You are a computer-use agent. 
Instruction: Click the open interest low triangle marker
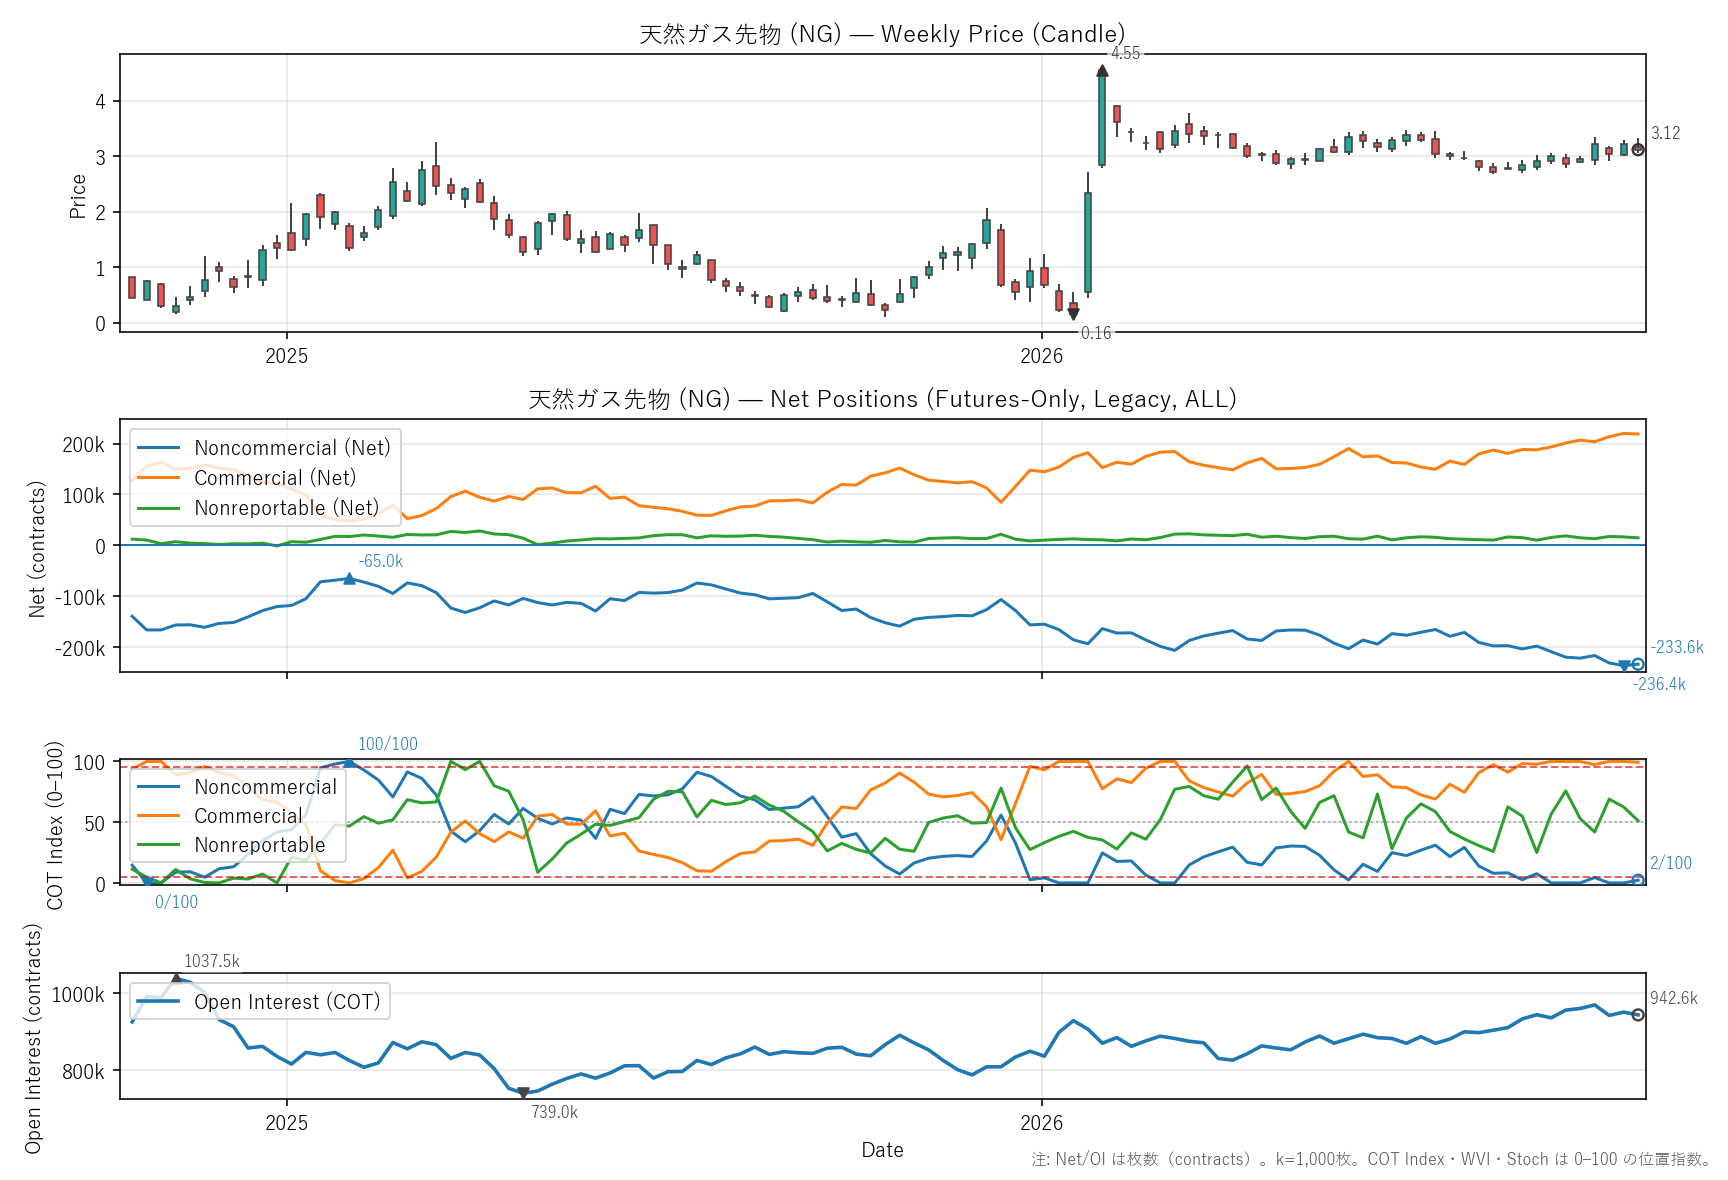[x=523, y=1093]
